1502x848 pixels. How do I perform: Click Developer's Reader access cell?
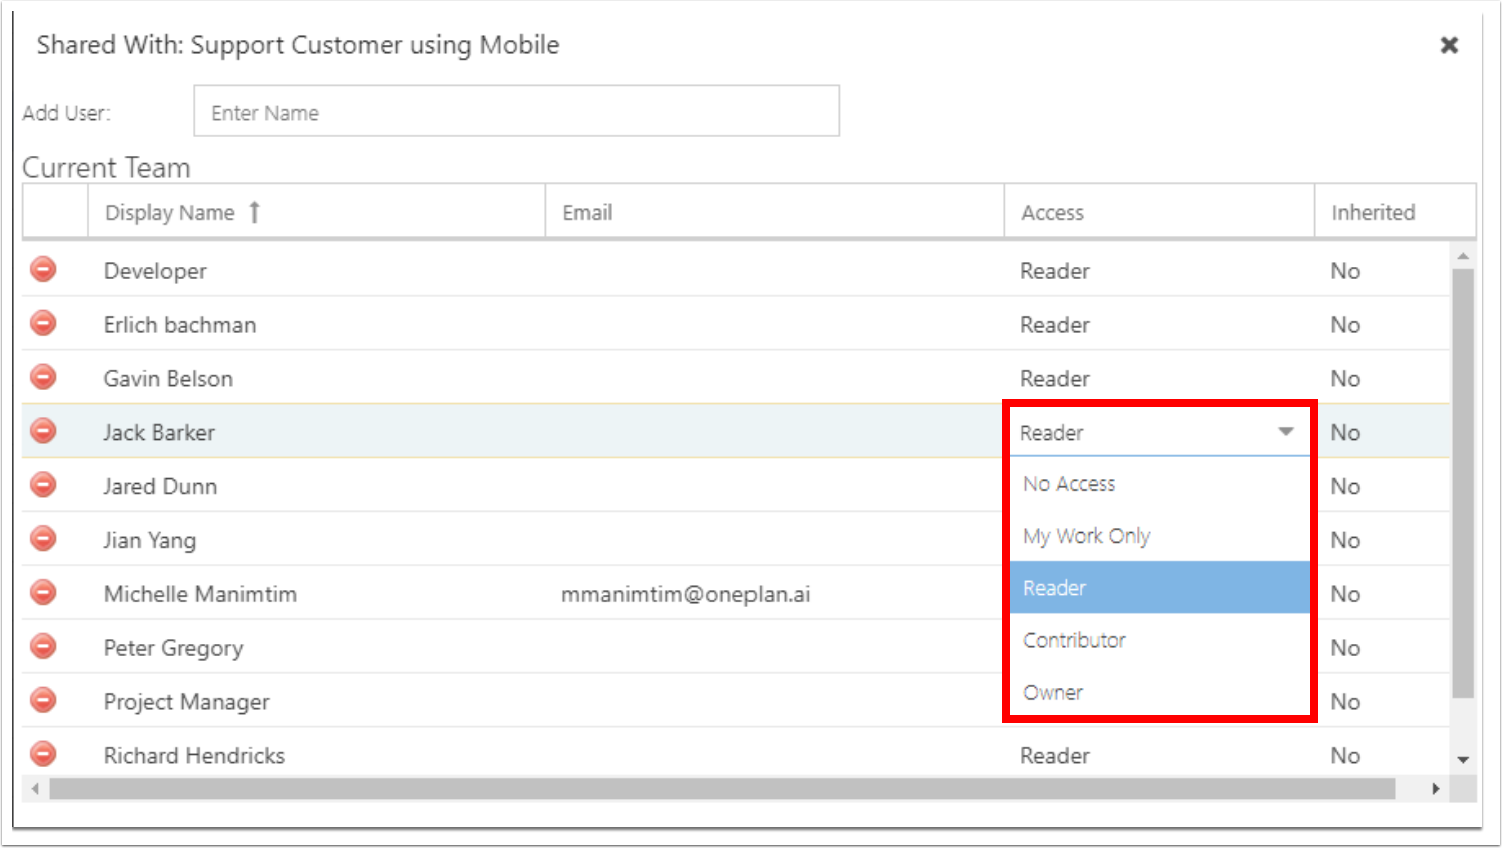pyautogui.click(x=1159, y=270)
